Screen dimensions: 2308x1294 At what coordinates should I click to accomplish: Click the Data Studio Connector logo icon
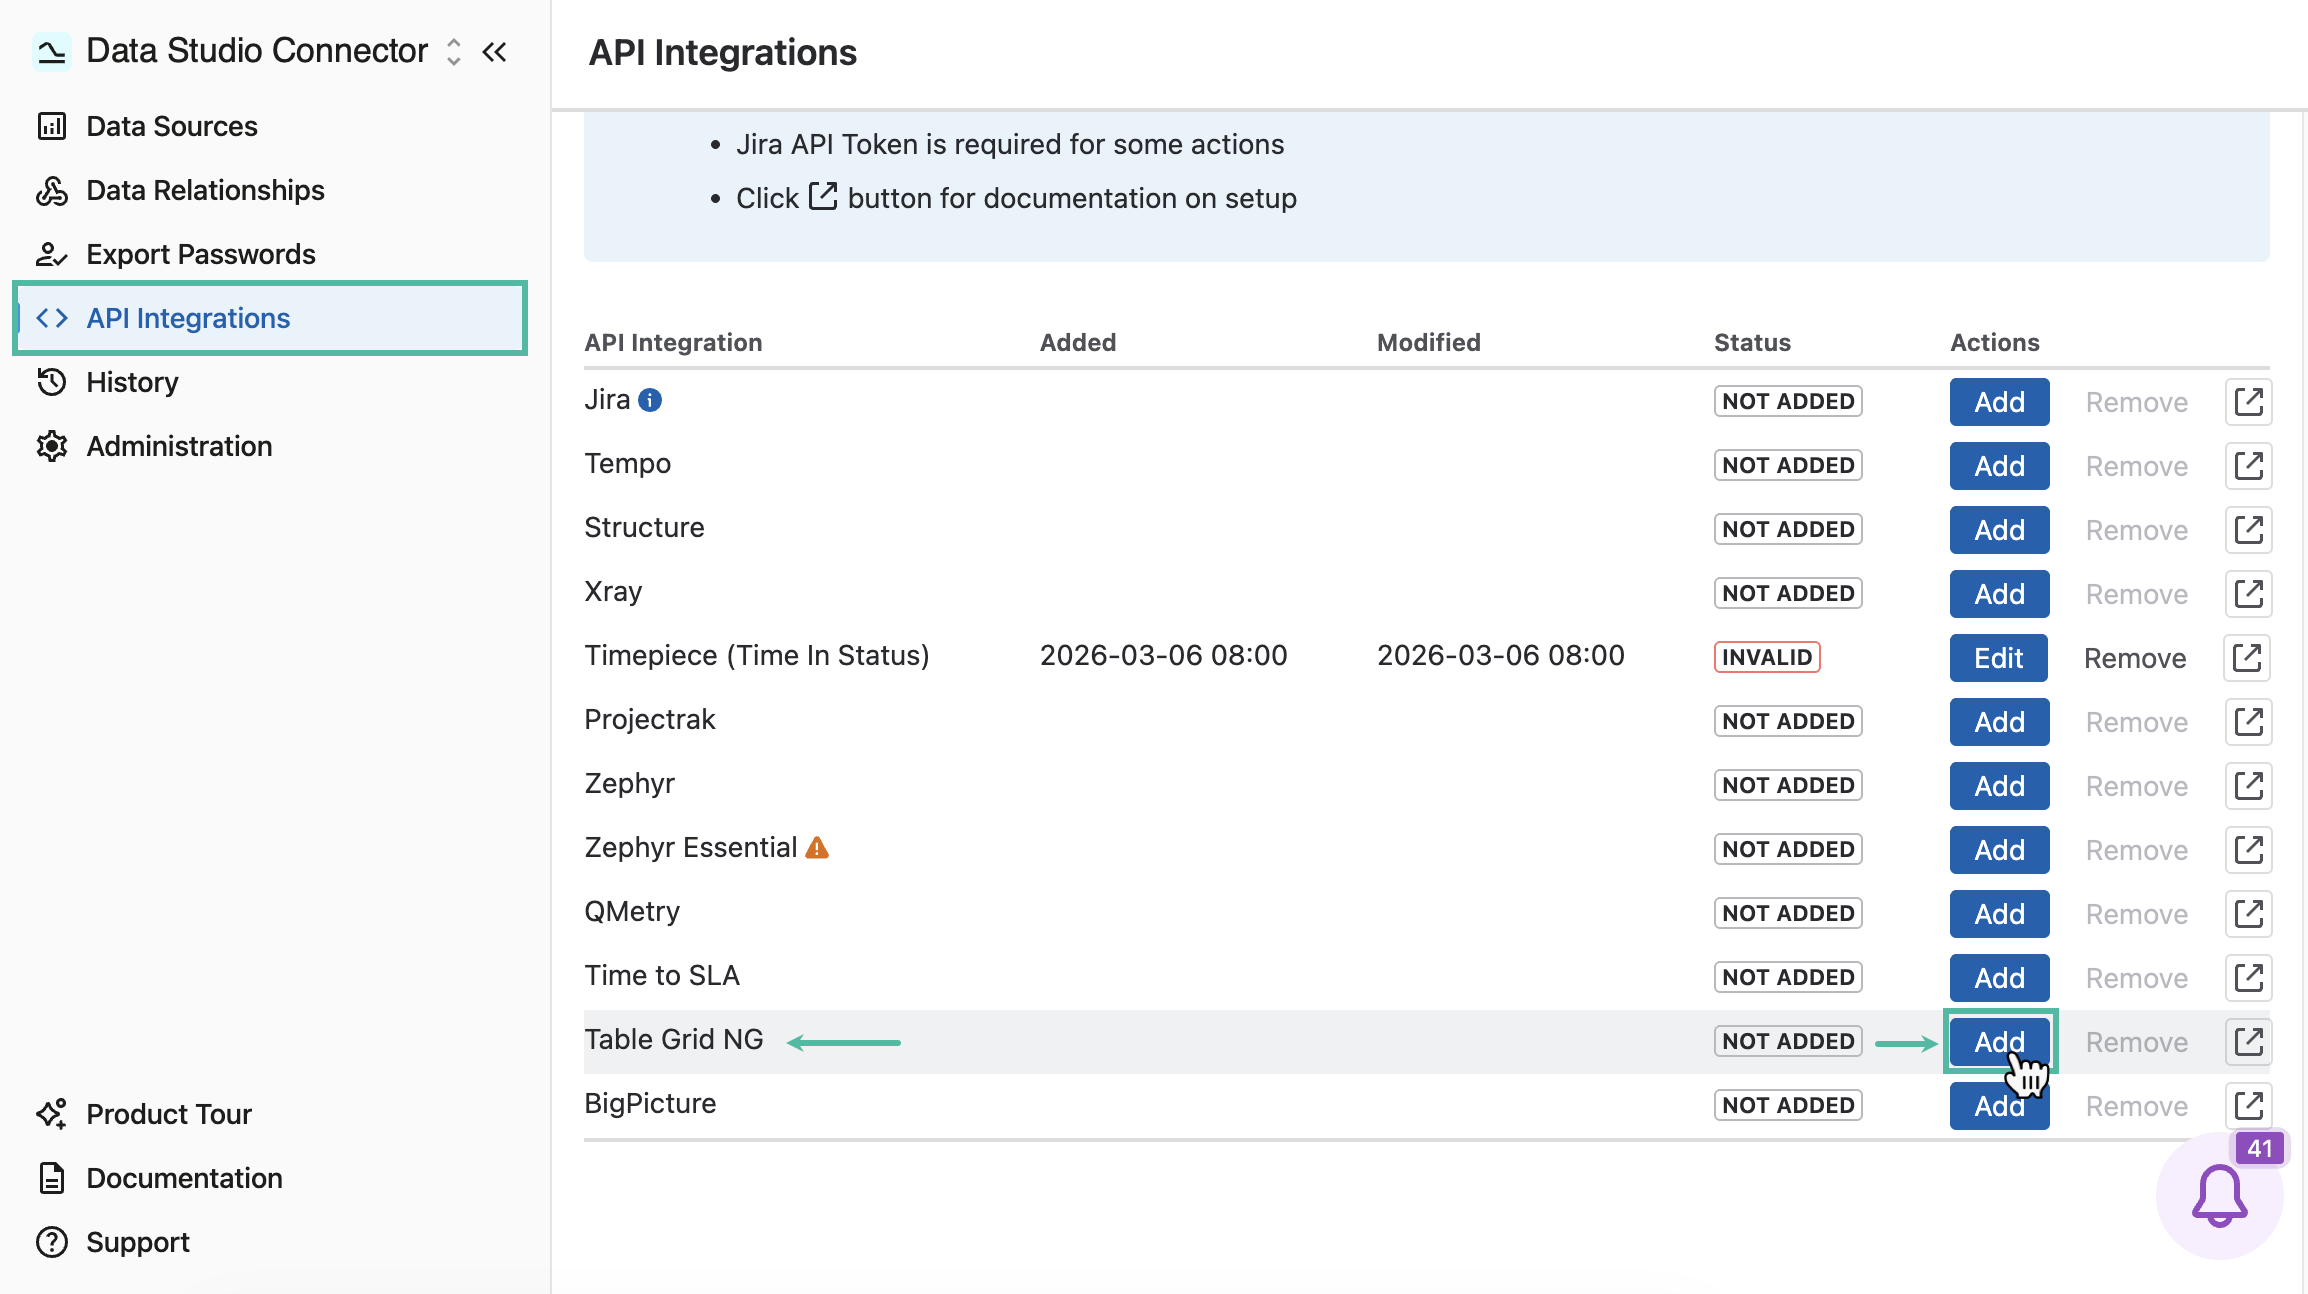tap(51, 51)
